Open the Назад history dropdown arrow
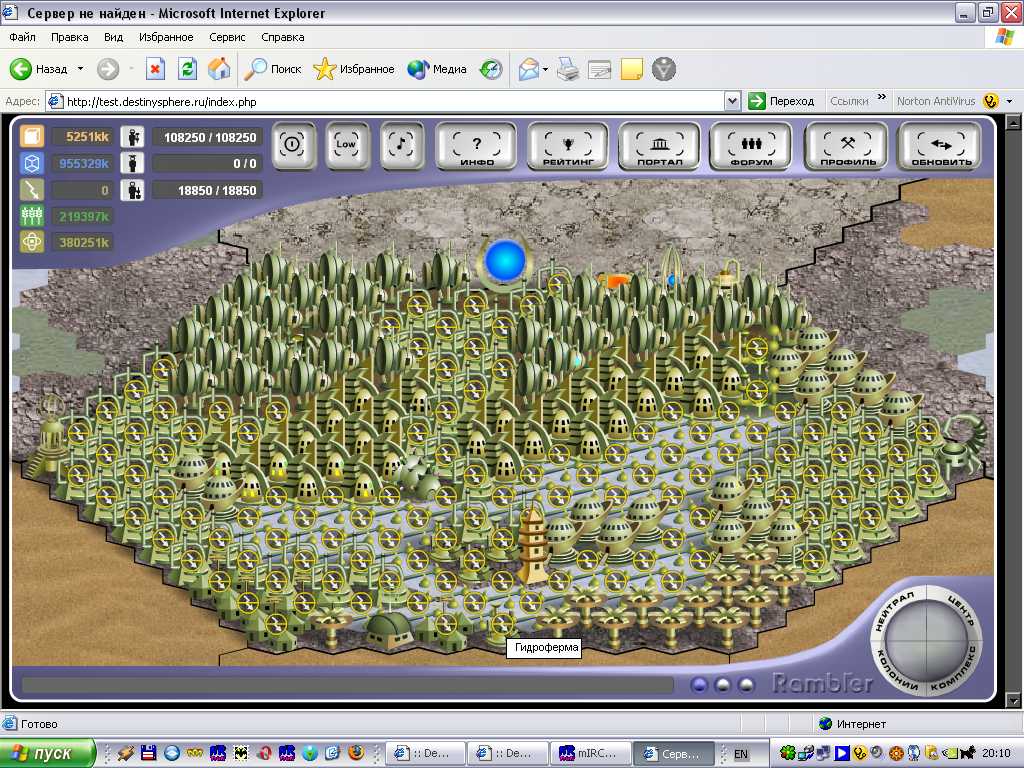Viewport: 1024px width, 768px height. (80, 69)
